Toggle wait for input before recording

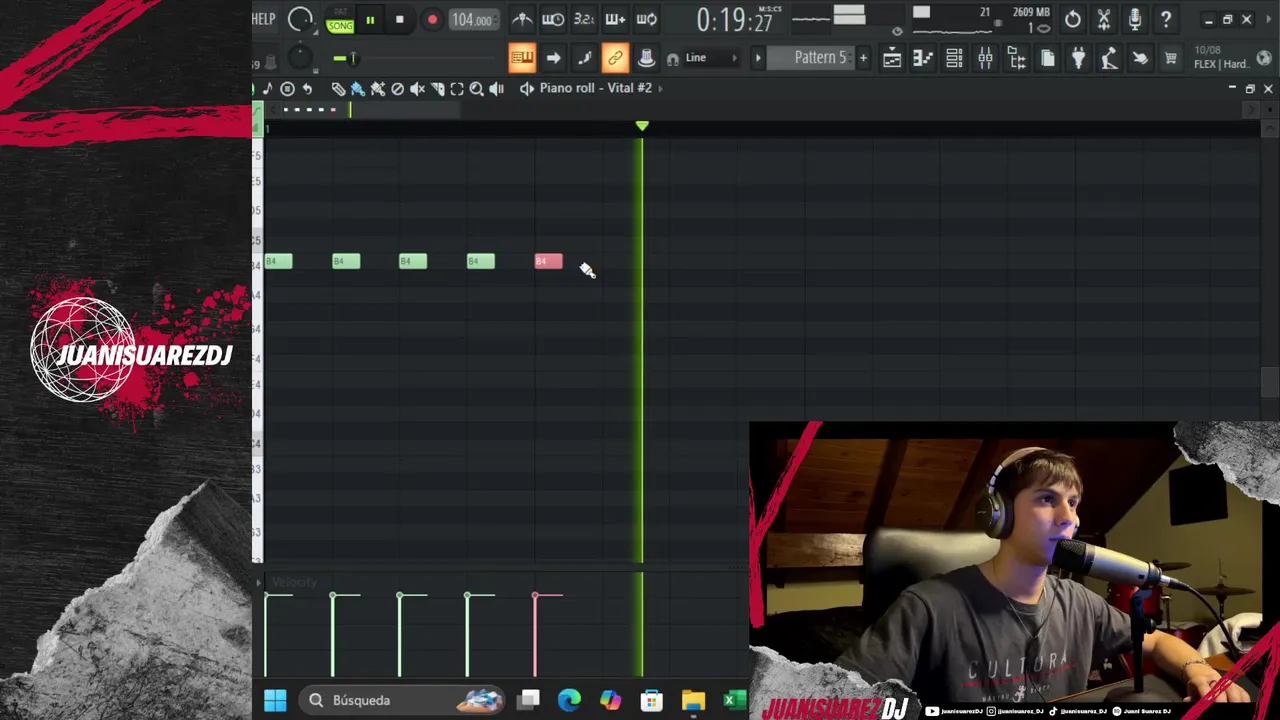[x=553, y=19]
